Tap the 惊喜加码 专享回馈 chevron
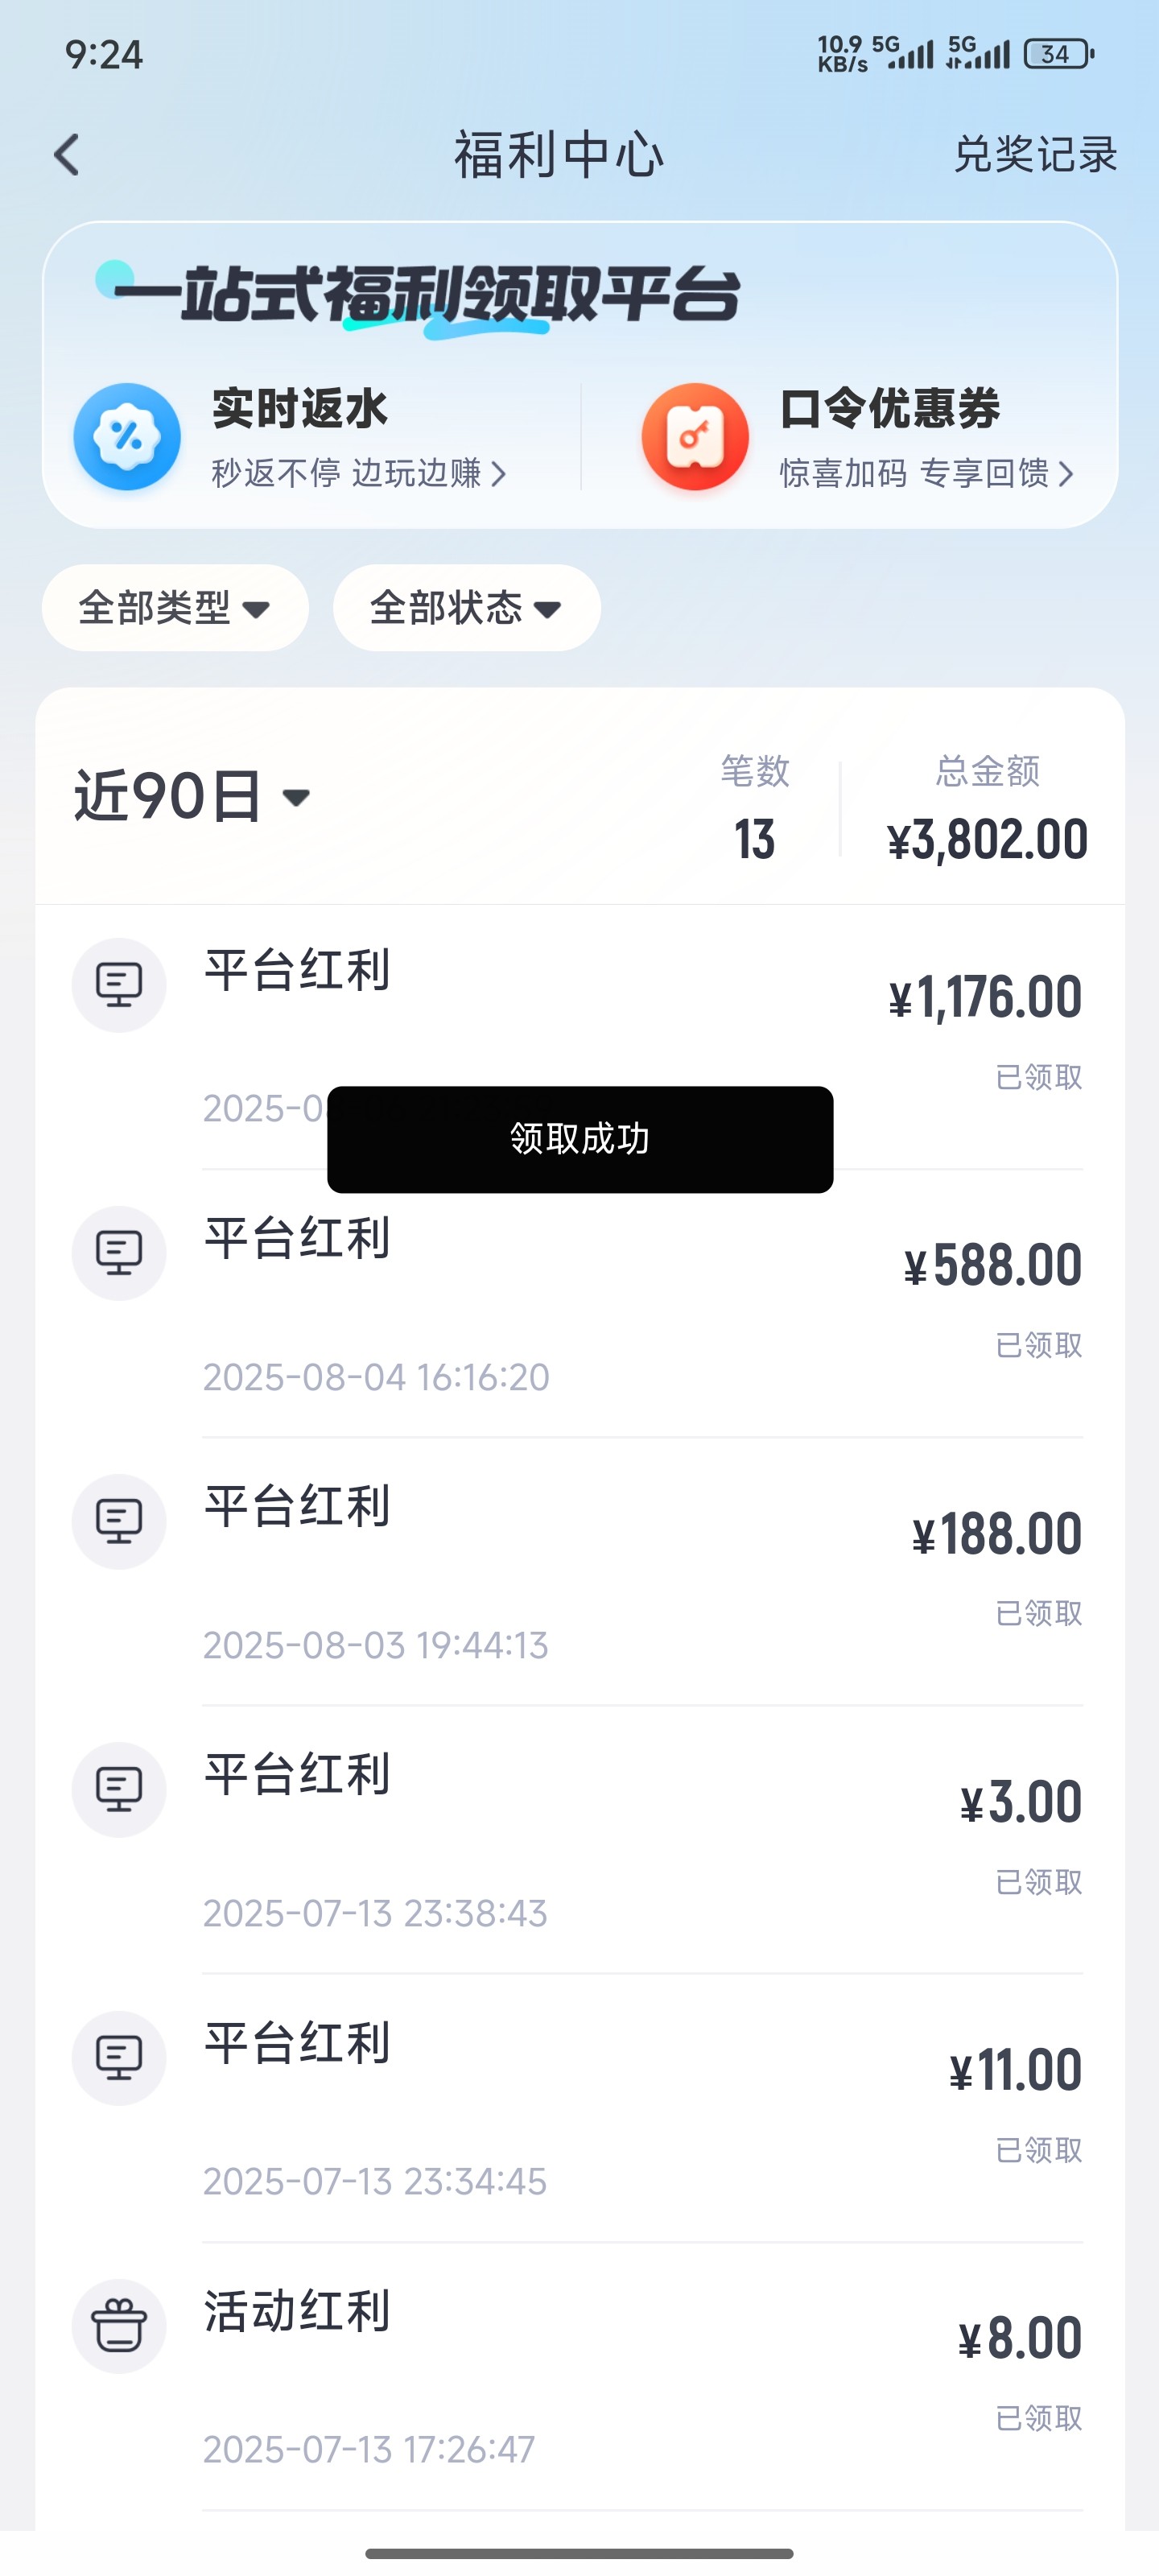This screenshot has height=2576, width=1159. coord(1066,474)
